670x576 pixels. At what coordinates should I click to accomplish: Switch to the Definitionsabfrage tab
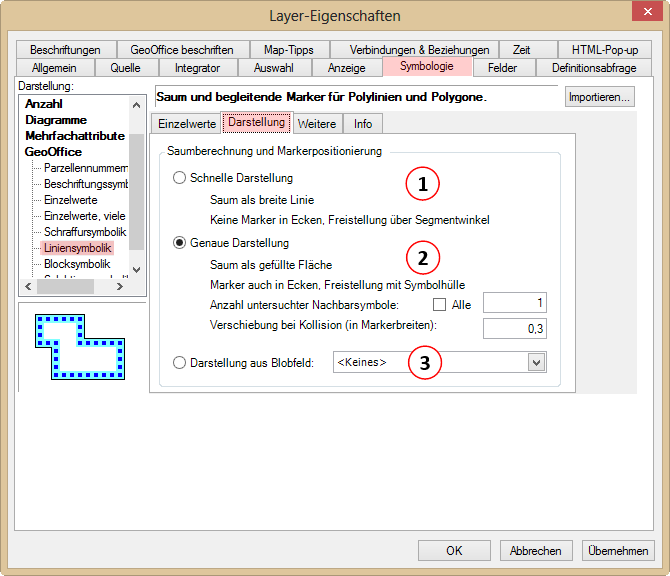(x=594, y=68)
